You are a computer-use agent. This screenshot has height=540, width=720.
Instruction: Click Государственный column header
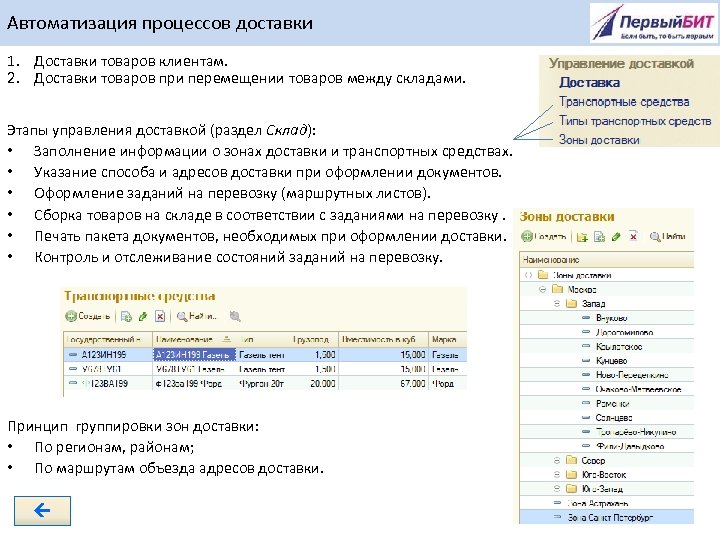click(x=107, y=340)
